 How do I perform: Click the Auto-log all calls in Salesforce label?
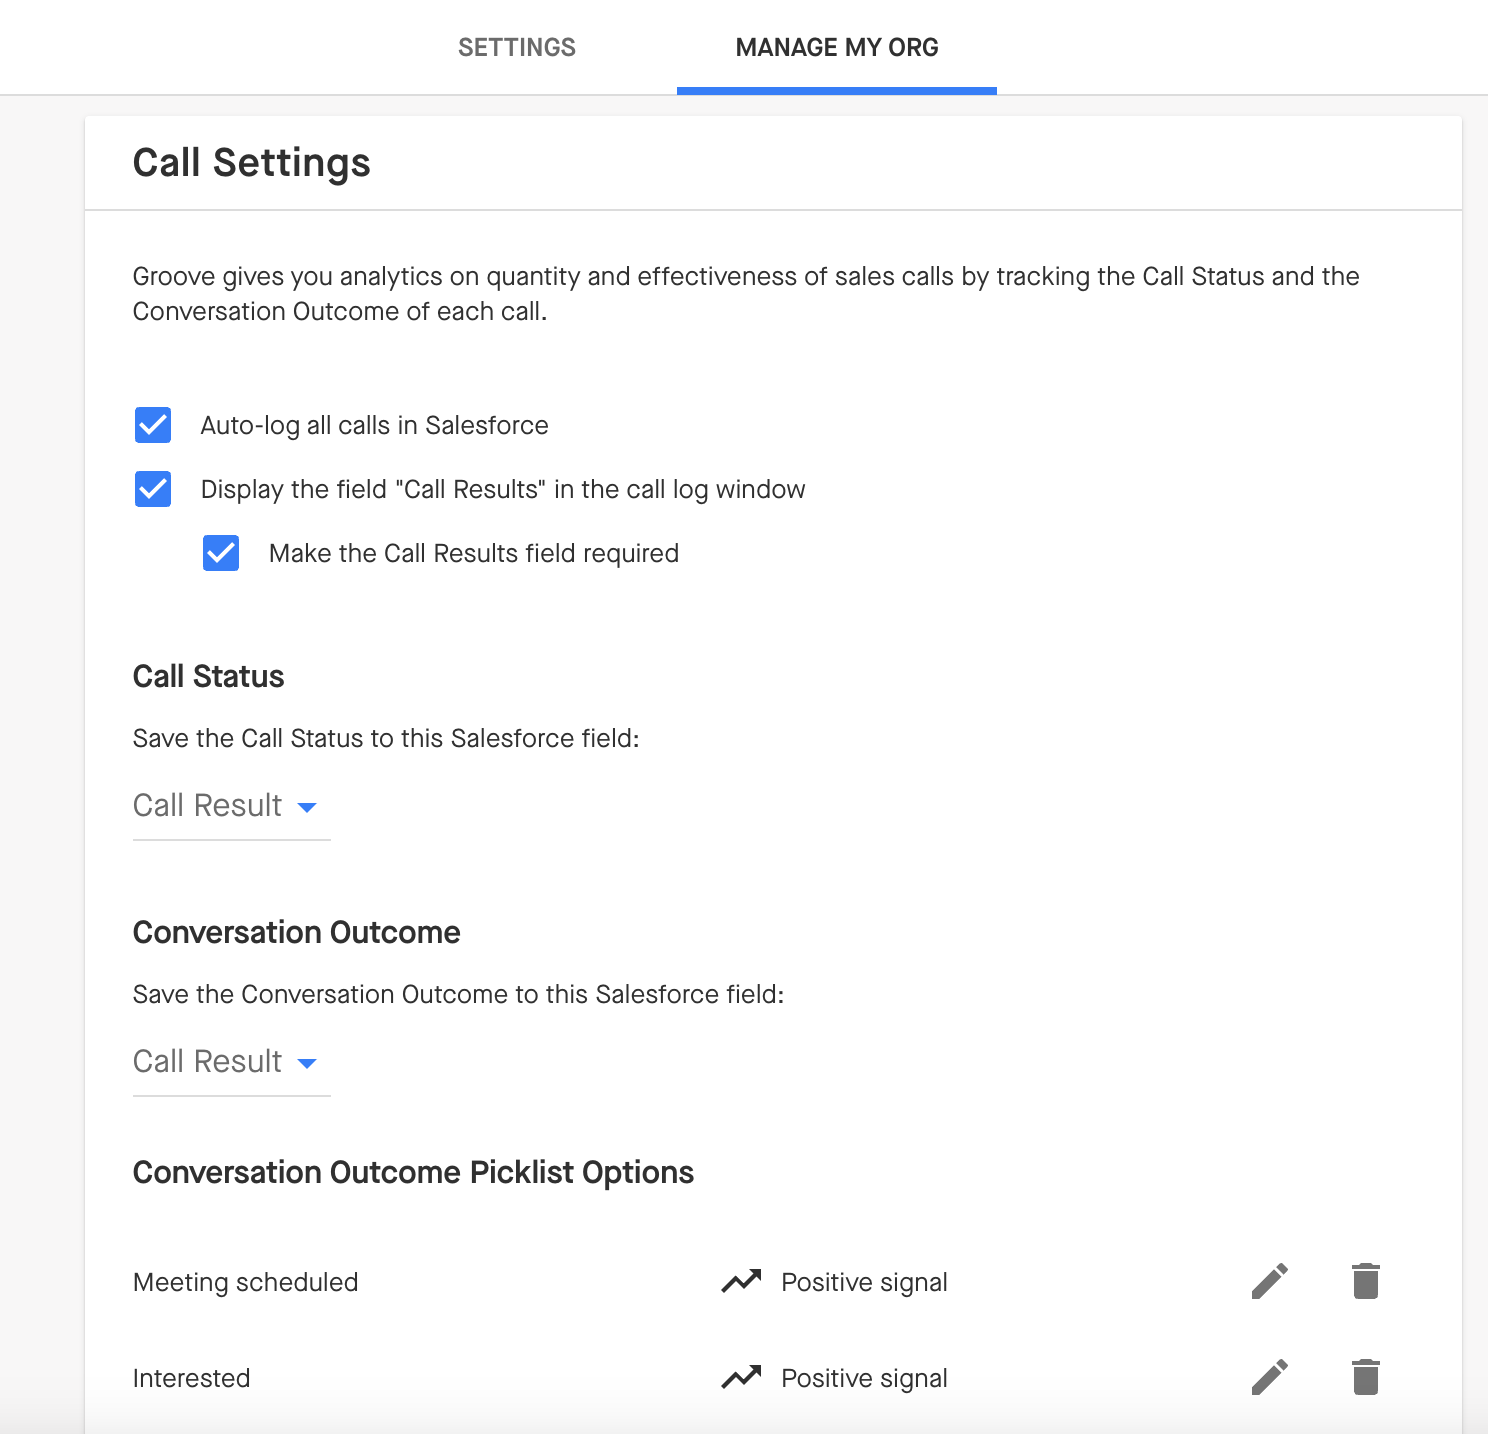[374, 425]
